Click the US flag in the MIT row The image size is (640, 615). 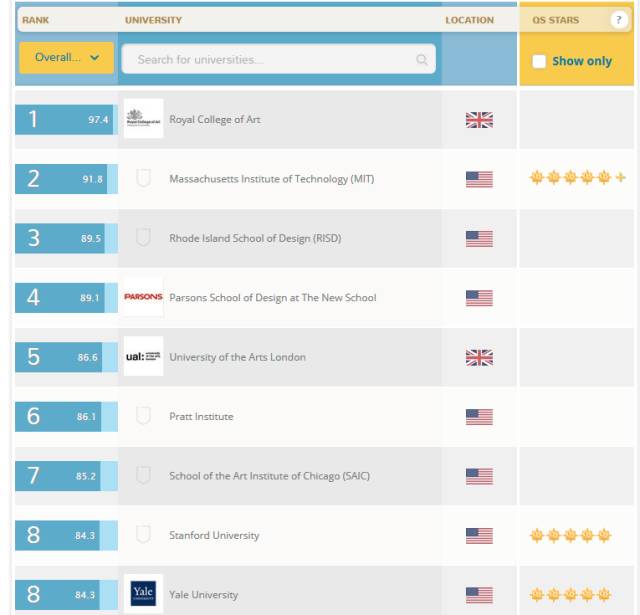point(479,180)
